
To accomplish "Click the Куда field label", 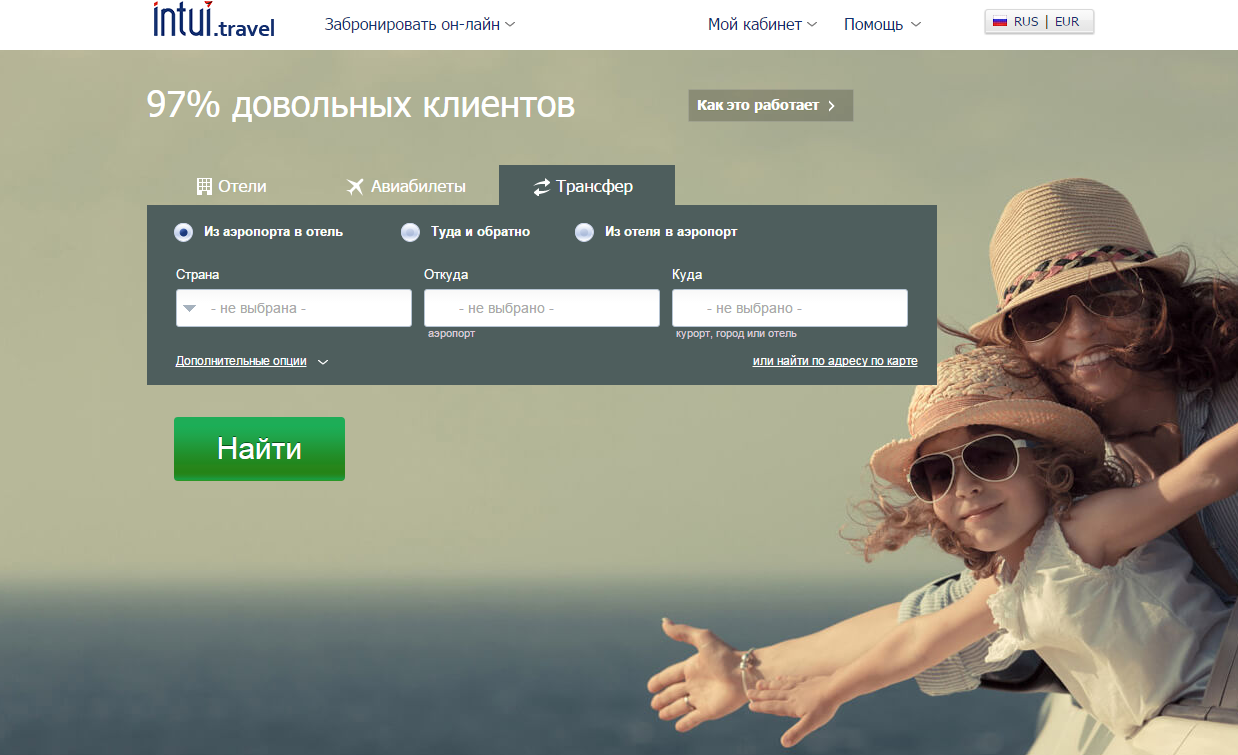I will click(x=687, y=275).
